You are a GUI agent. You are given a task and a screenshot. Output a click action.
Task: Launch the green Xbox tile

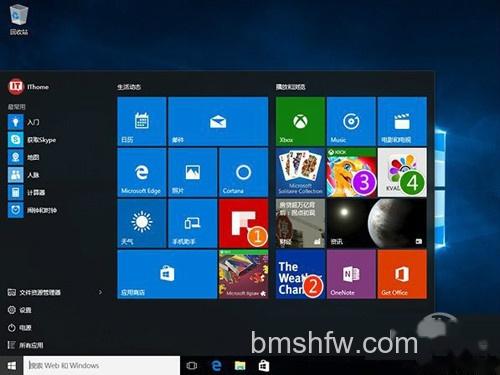tap(300, 121)
